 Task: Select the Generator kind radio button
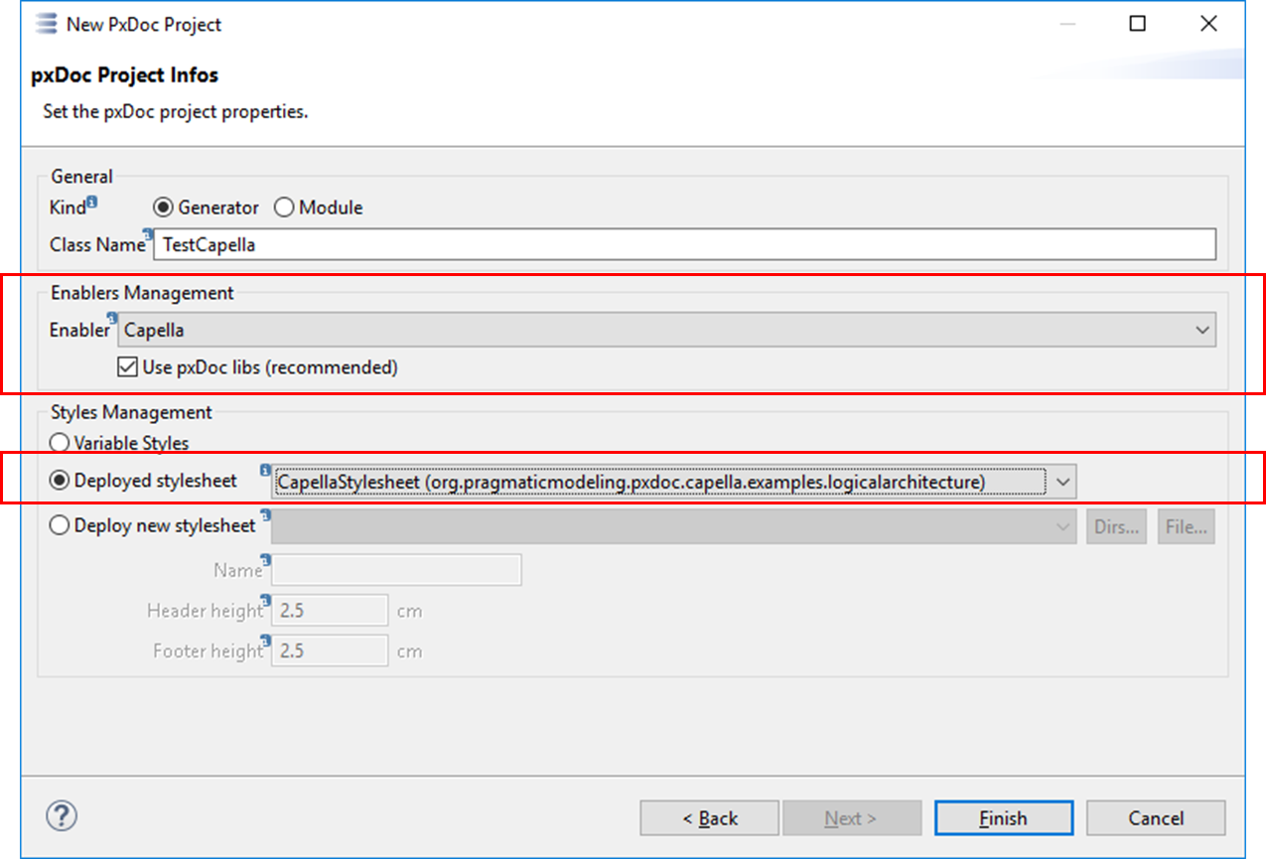click(163, 208)
